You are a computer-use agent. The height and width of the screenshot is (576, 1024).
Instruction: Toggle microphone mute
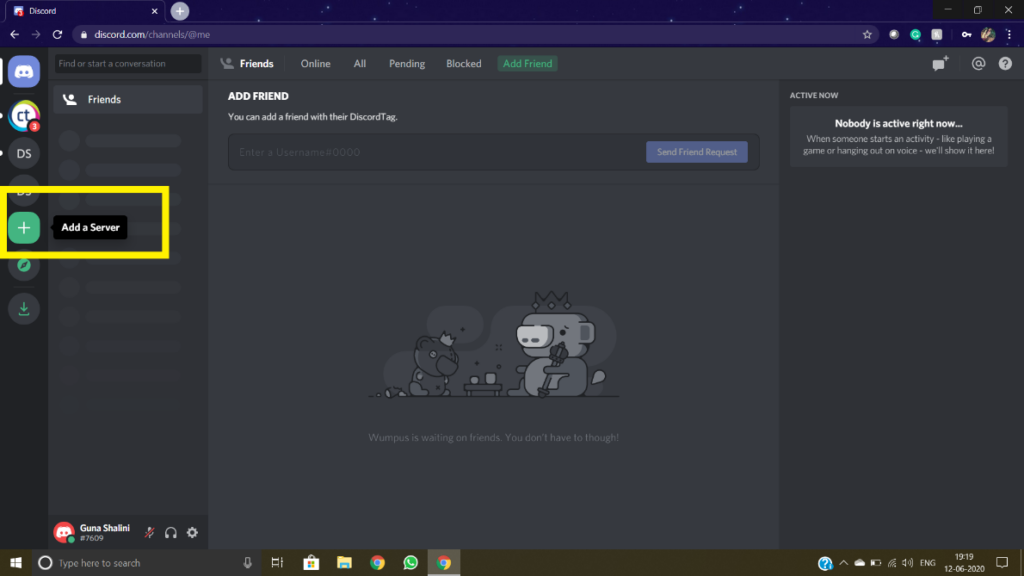(150, 532)
